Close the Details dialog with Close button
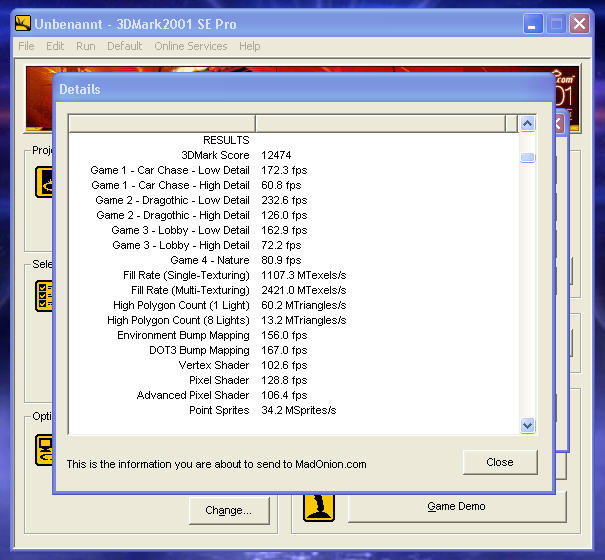The width and height of the screenshot is (605, 560). [x=500, y=462]
